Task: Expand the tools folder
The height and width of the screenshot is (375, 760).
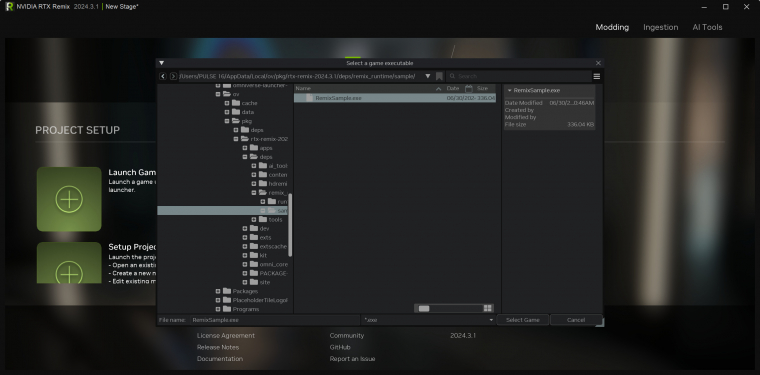Action: [254, 219]
